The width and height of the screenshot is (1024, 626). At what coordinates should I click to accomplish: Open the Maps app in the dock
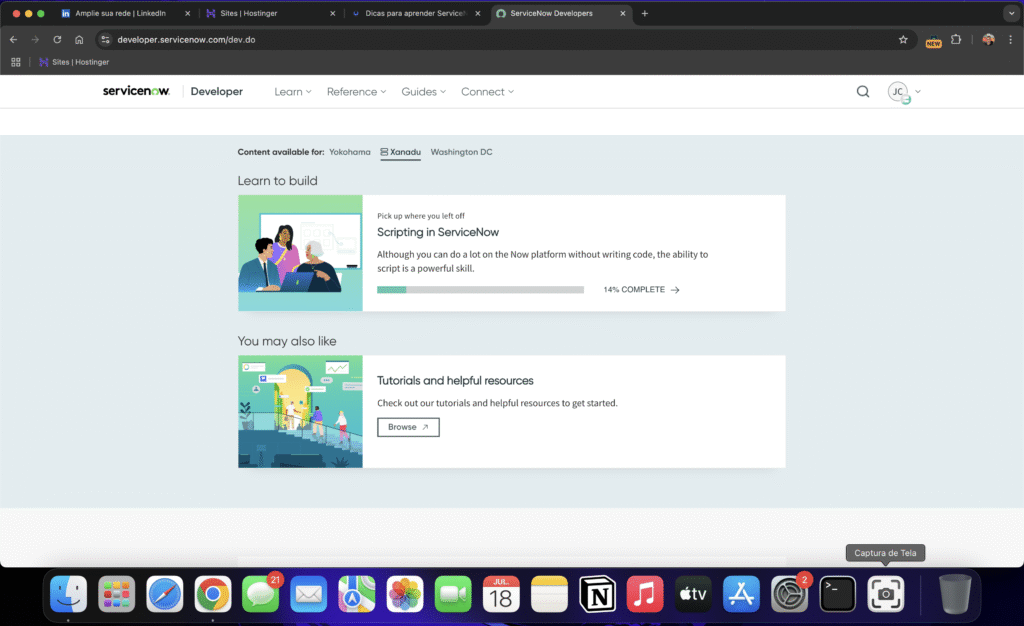pos(357,594)
